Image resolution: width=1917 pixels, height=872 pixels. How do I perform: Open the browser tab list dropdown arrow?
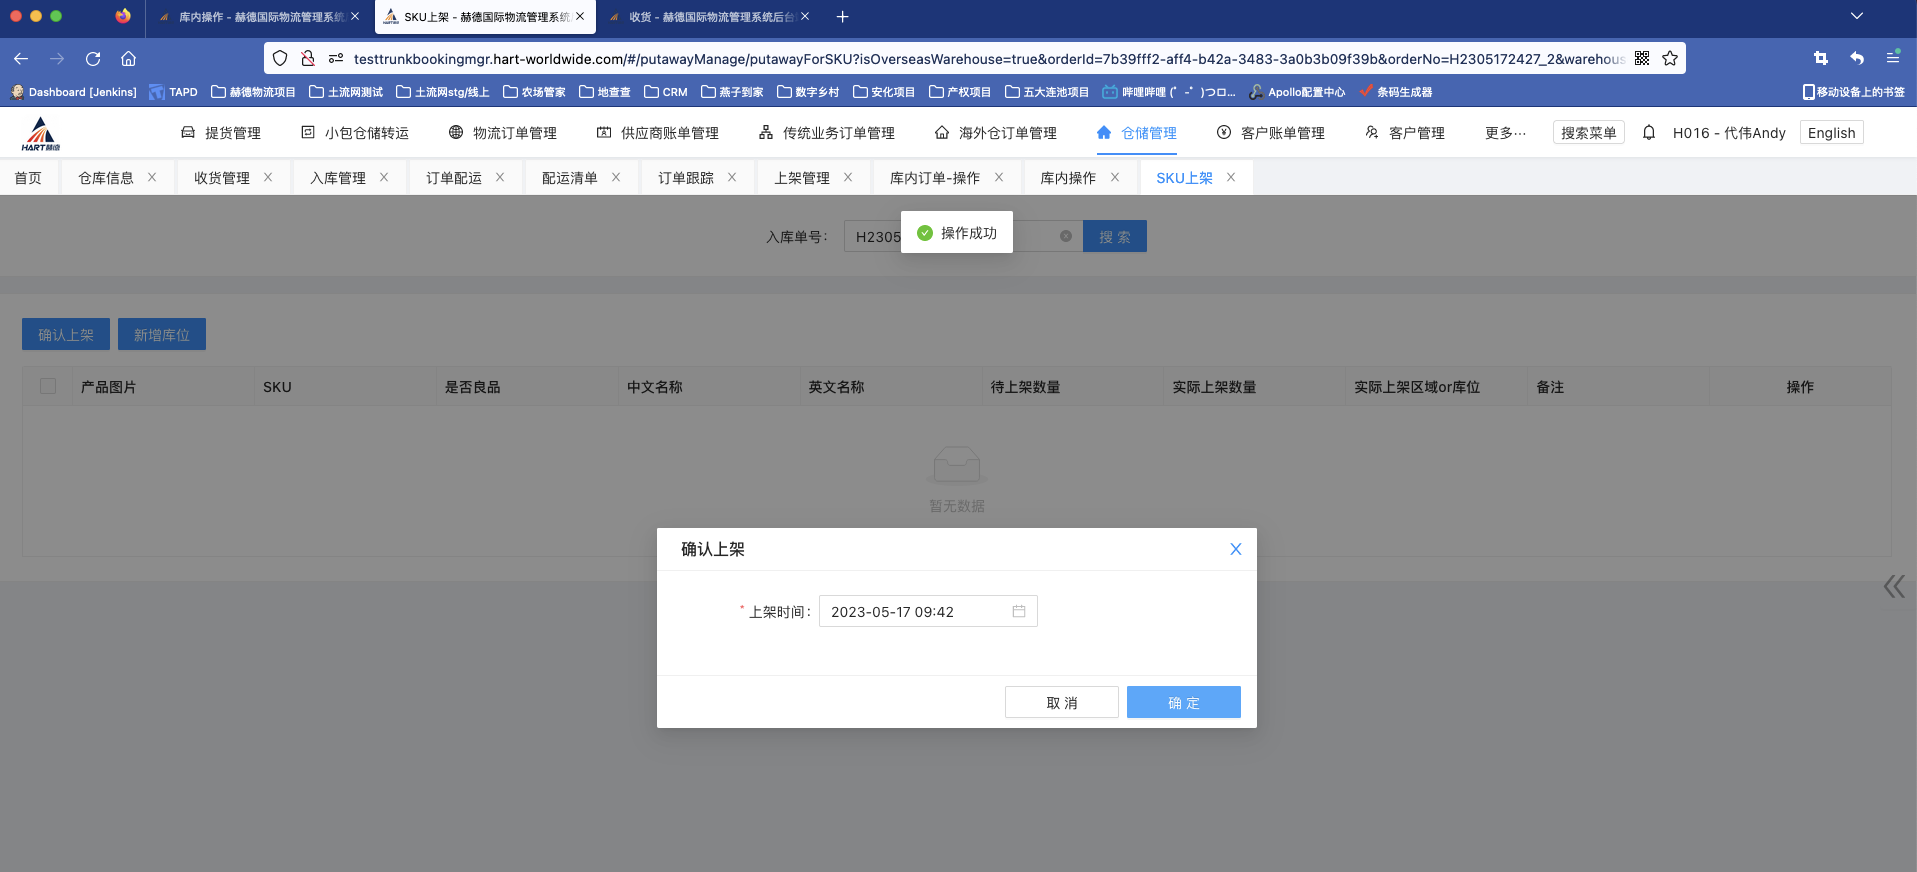[1856, 16]
